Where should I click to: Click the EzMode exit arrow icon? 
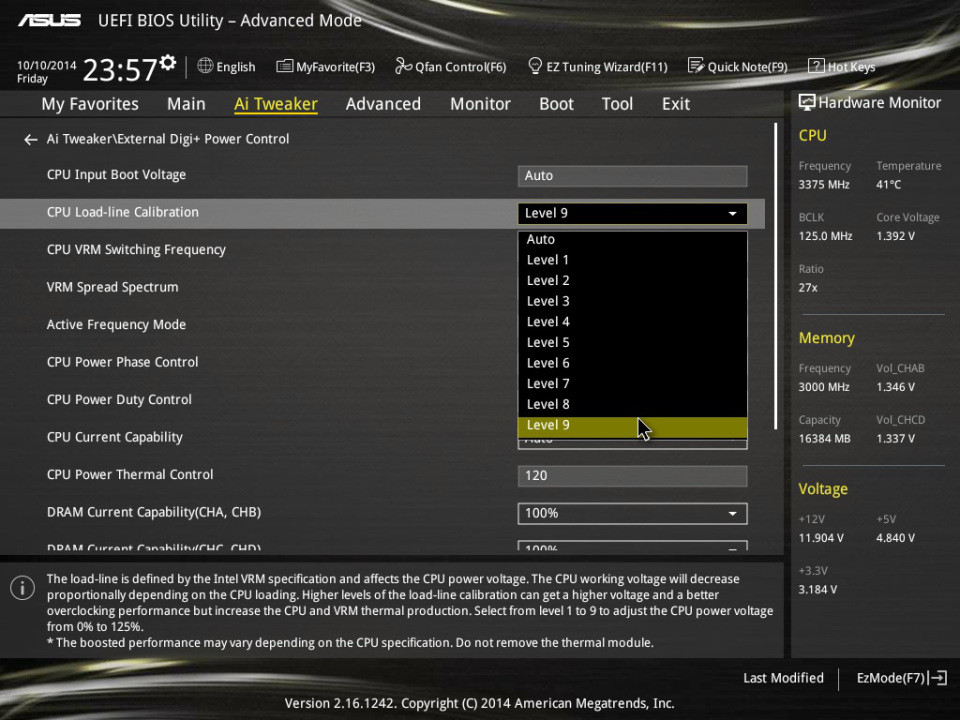tap(937, 678)
